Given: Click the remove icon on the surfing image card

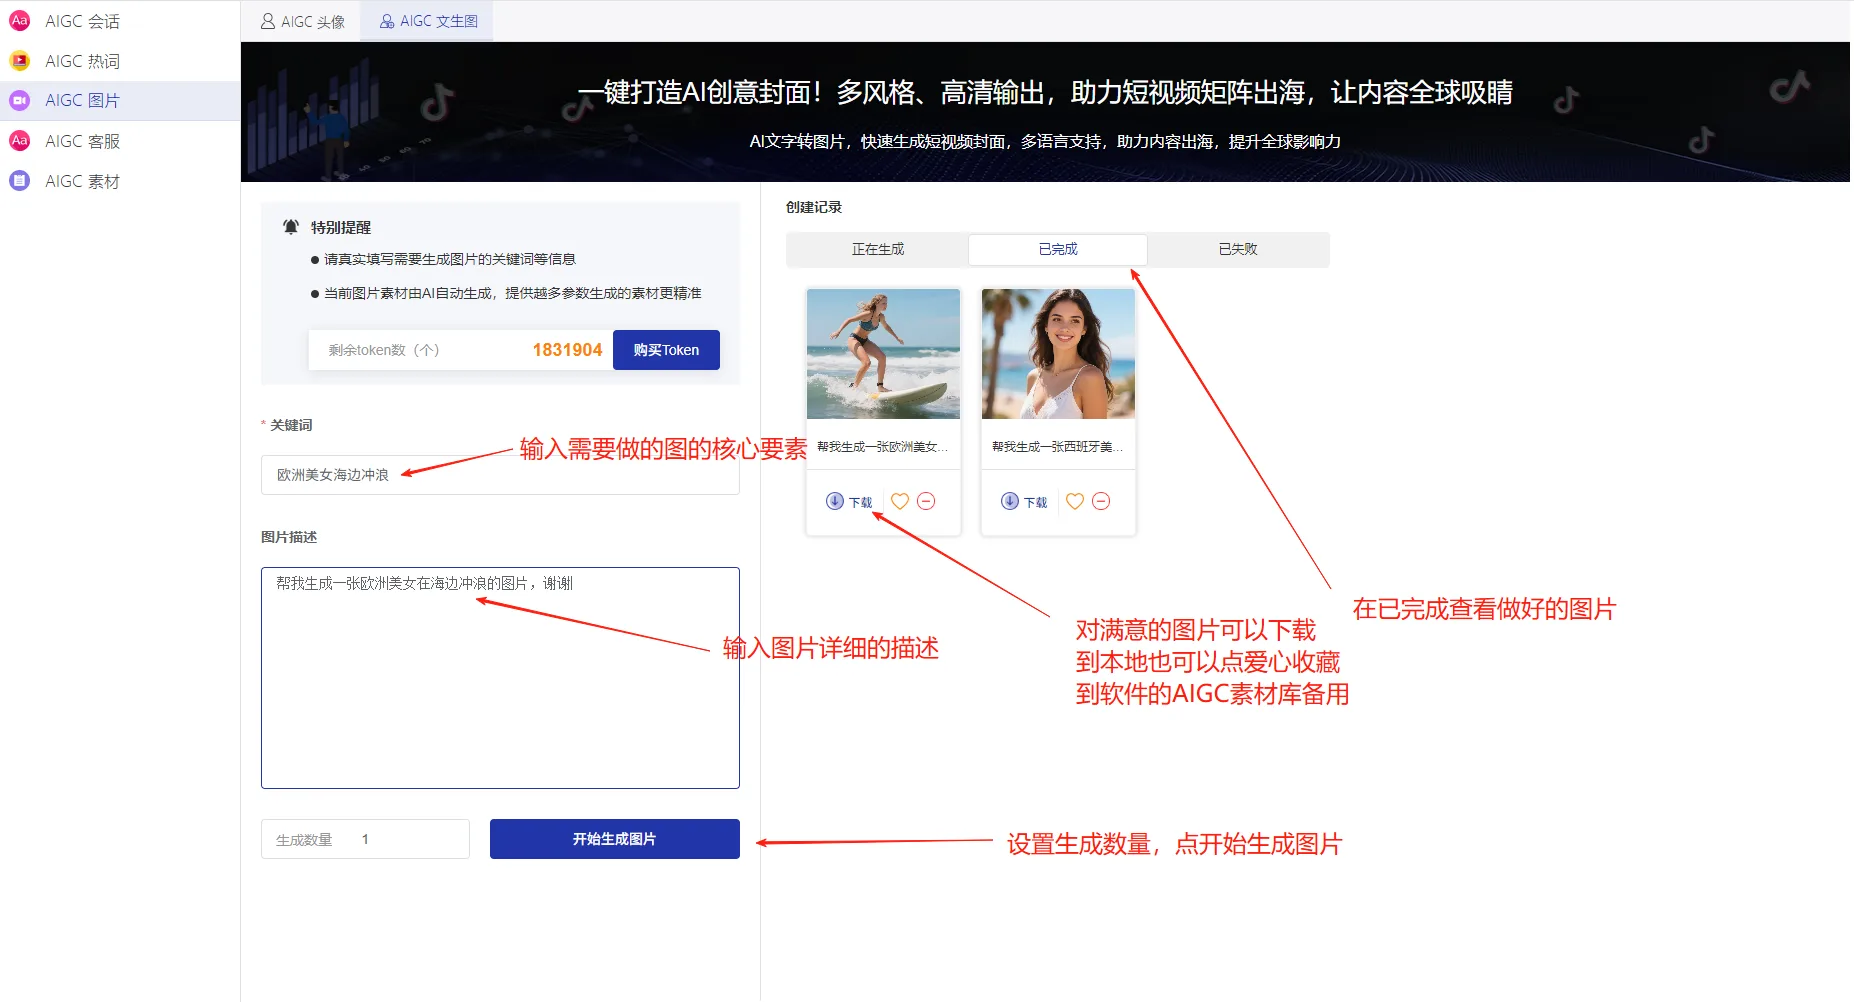Looking at the screenshot, I should tap(927, 501).
